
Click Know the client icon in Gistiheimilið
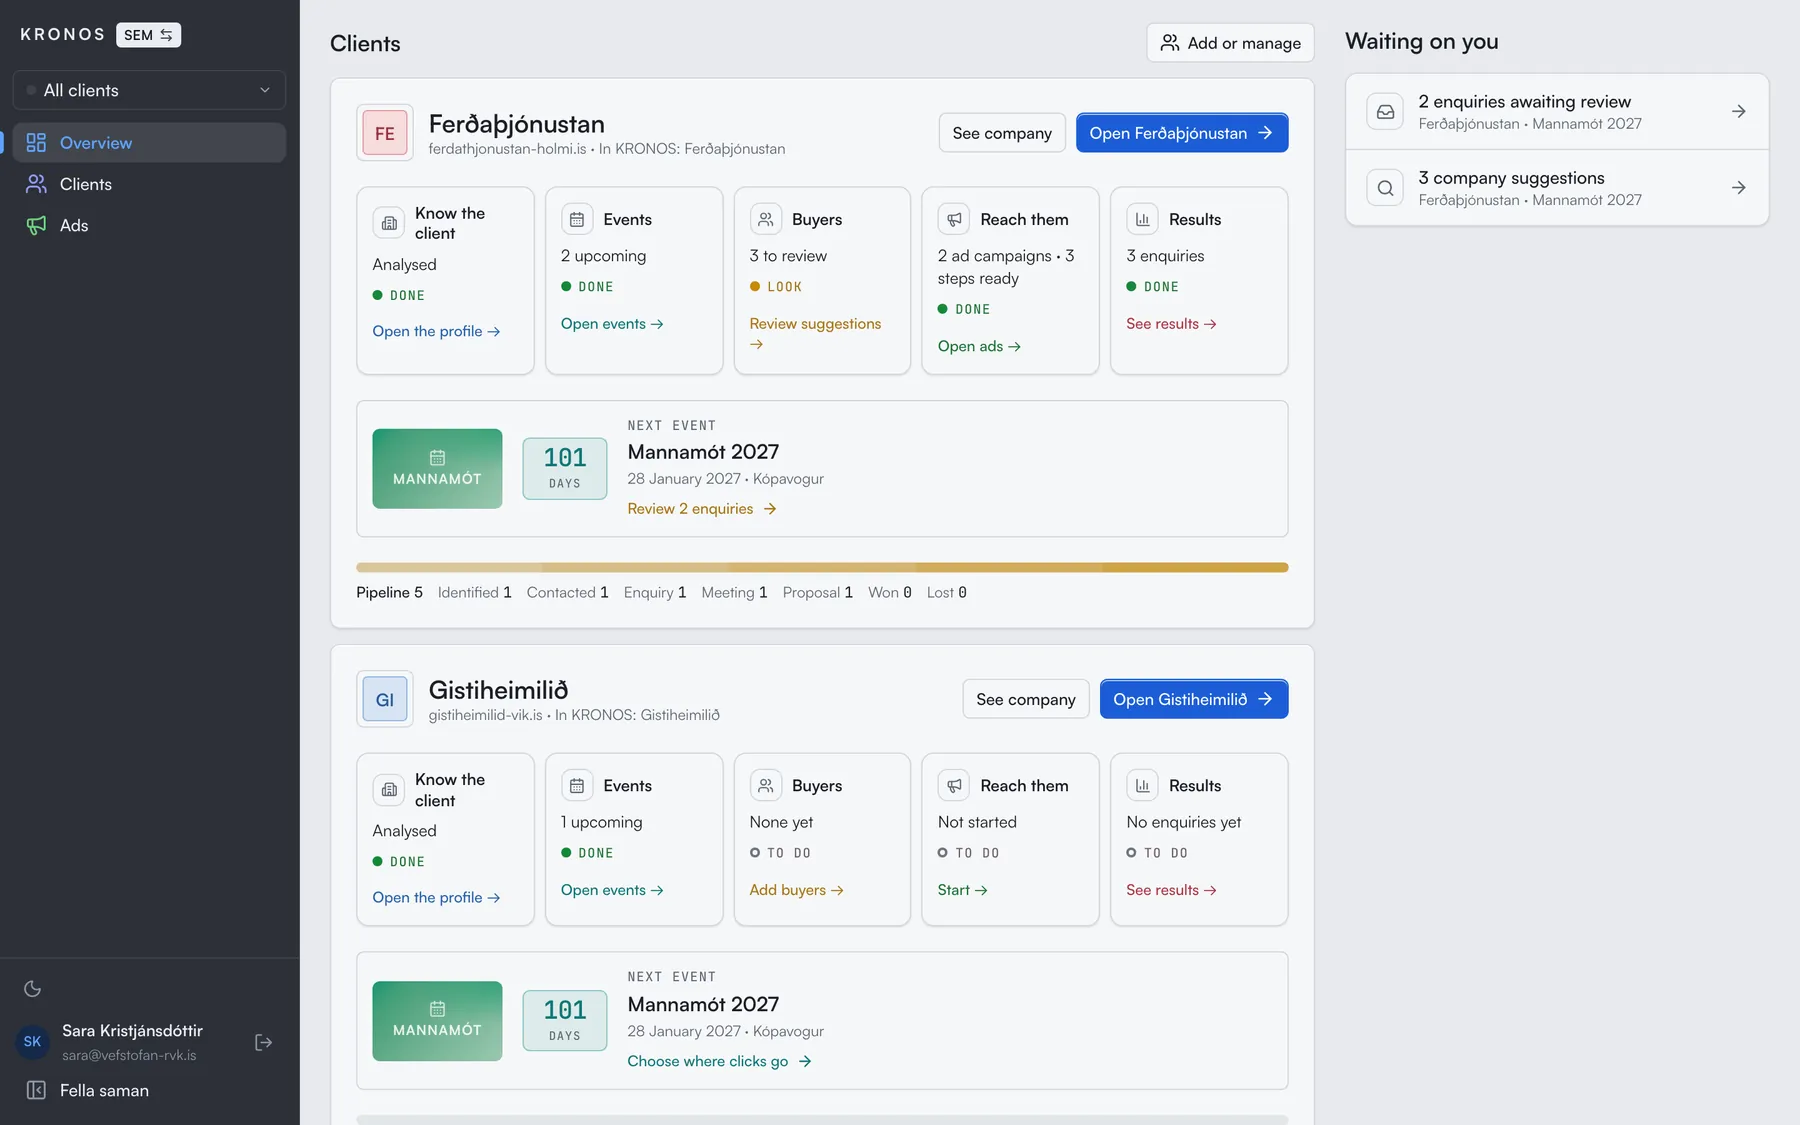tap(389, 790)
